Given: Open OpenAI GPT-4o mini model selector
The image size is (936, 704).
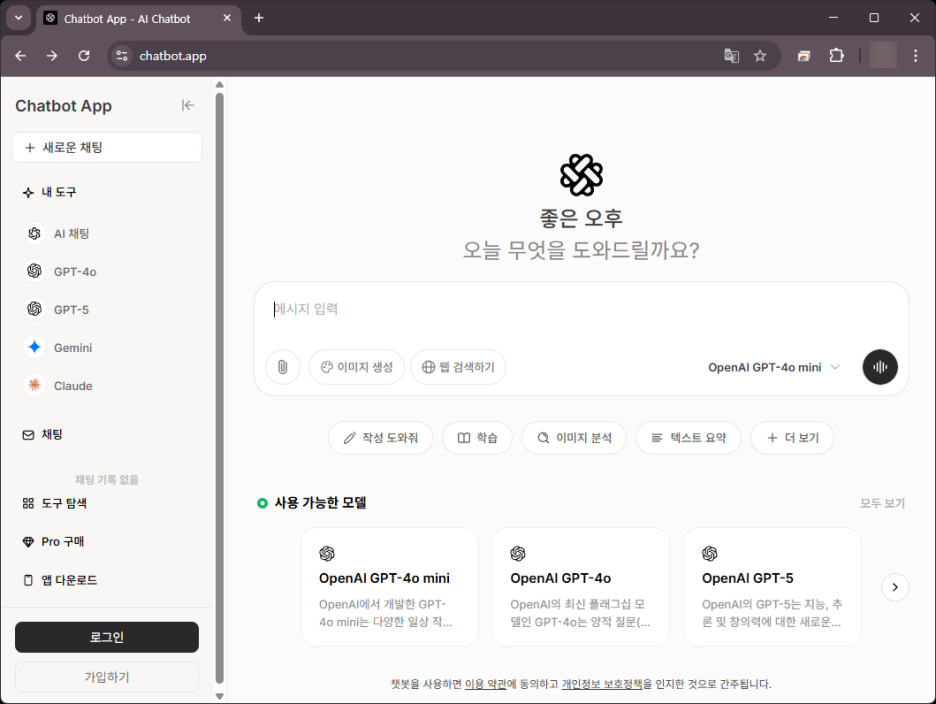Looking at the screenshot, I should click(x=774, y=367).
